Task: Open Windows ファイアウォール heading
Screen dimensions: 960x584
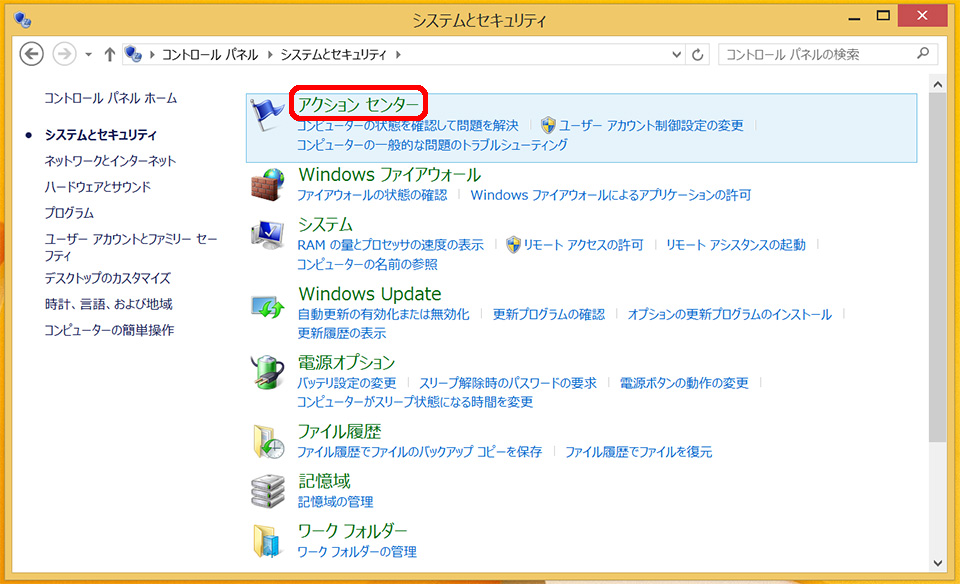Action: [389, 175]
